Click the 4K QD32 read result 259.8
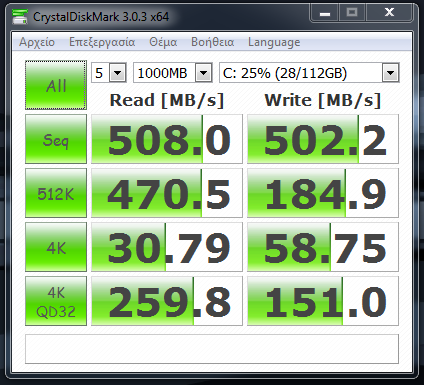Image resolution: width=424 pixels, height=385 pixels. 167,301
